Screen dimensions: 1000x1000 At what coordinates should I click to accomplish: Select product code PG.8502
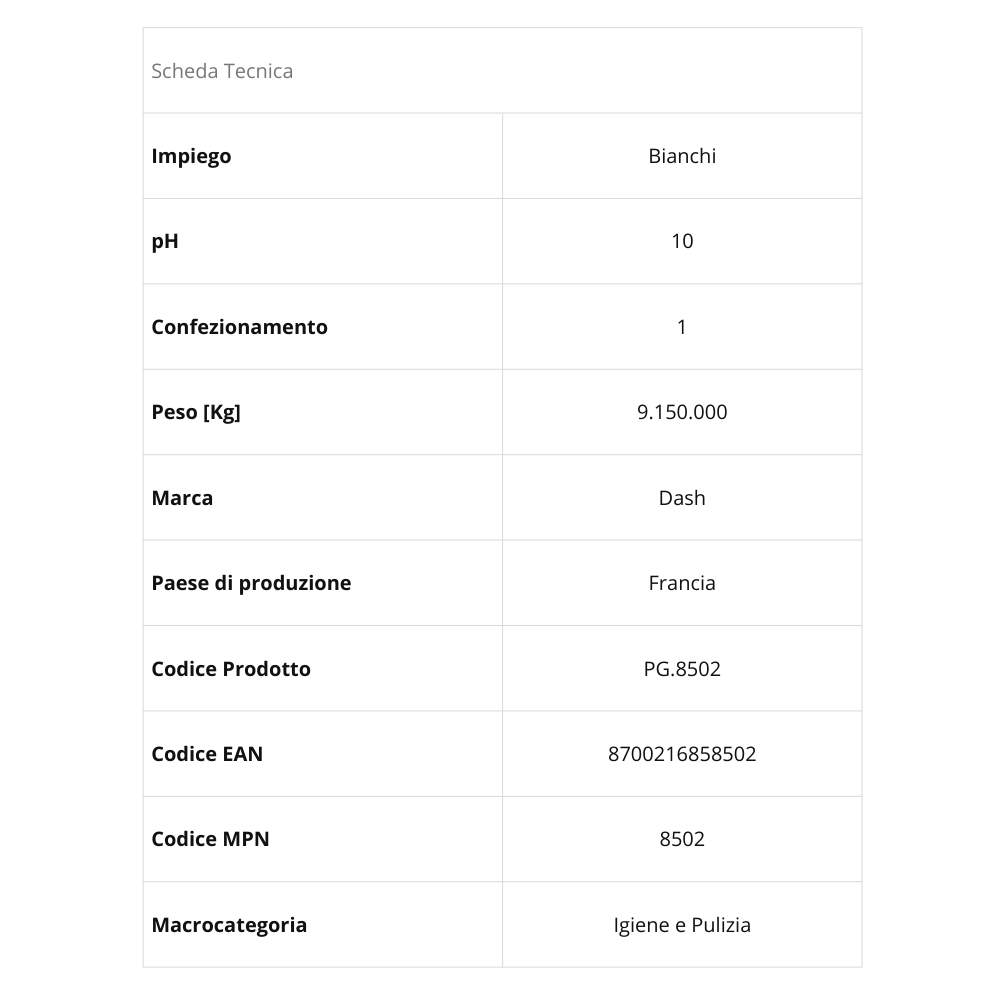(682, 669)
